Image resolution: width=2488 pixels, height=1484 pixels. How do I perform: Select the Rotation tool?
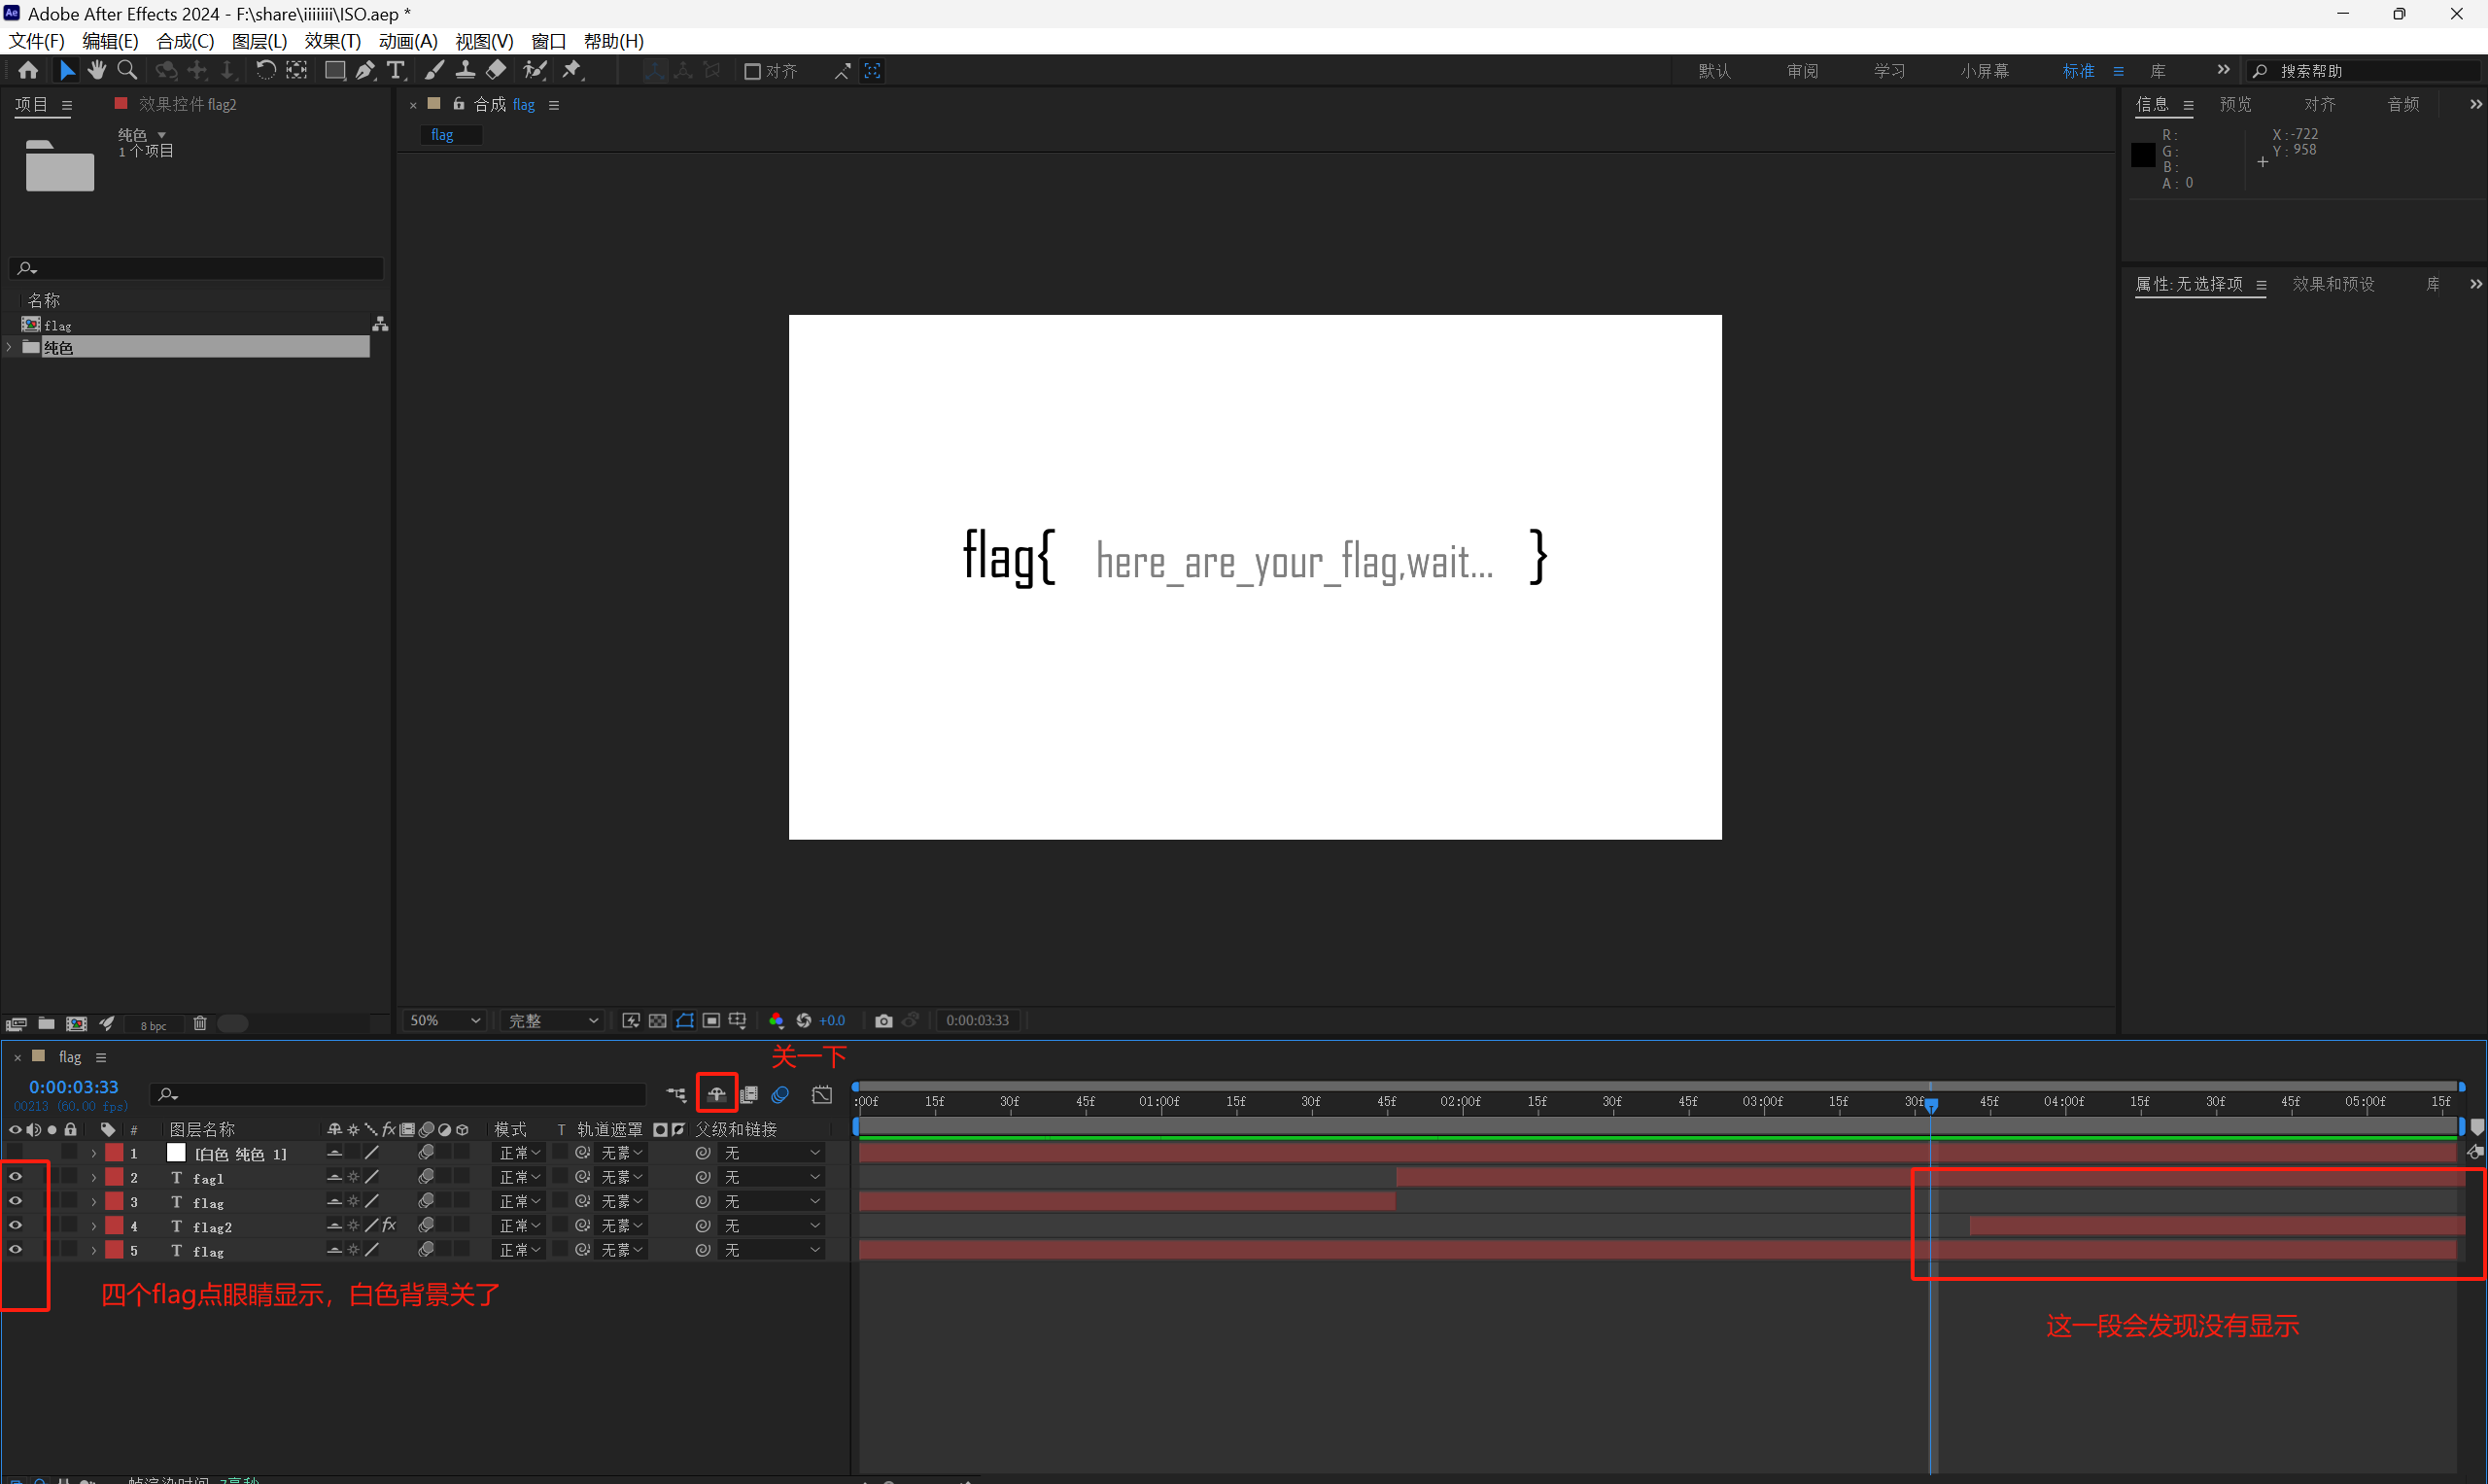265,70
